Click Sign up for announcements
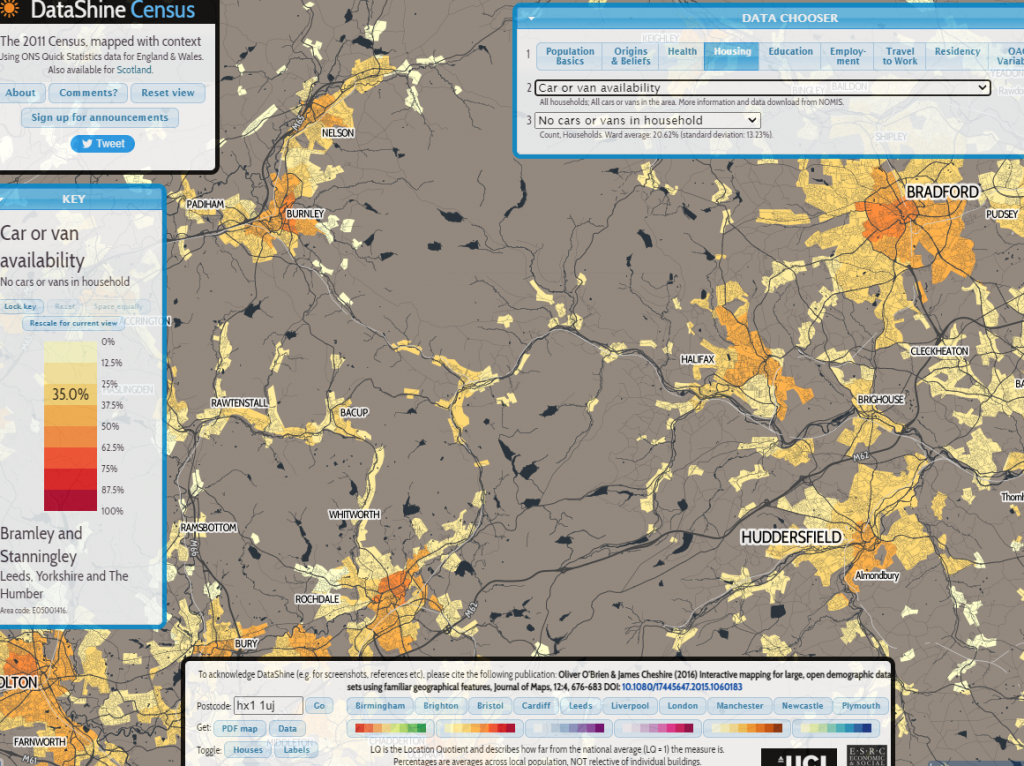1024x766 pixels. (99, 118)
